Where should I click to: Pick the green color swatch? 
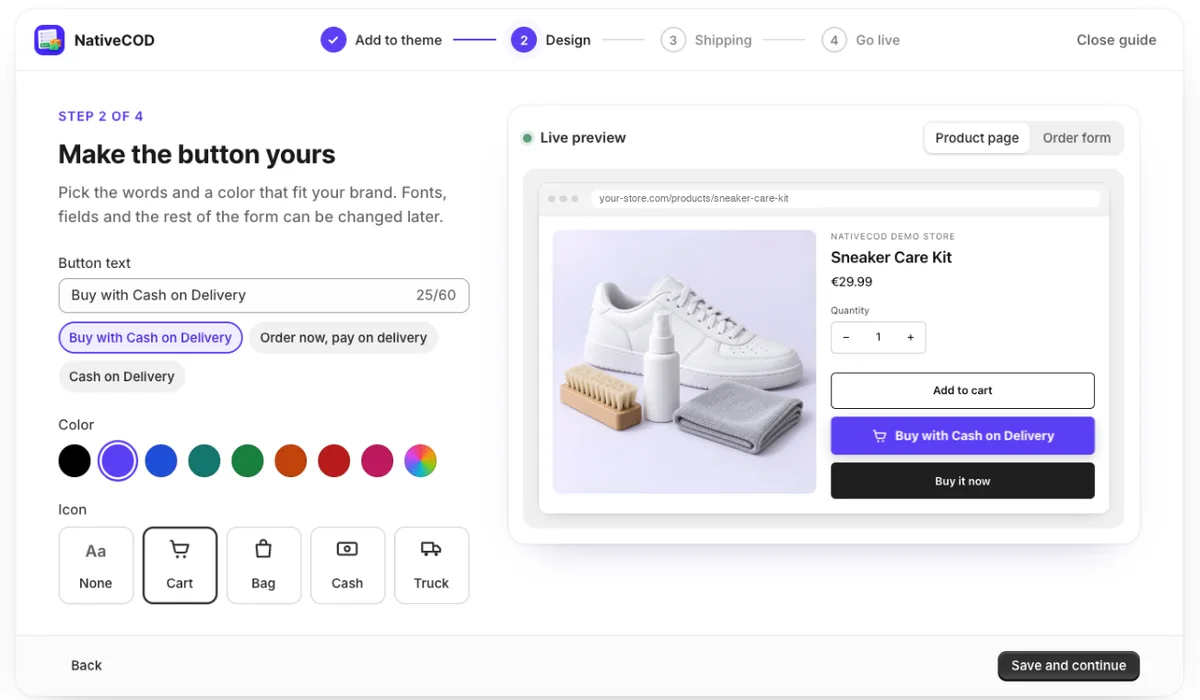tap(247, 461)
